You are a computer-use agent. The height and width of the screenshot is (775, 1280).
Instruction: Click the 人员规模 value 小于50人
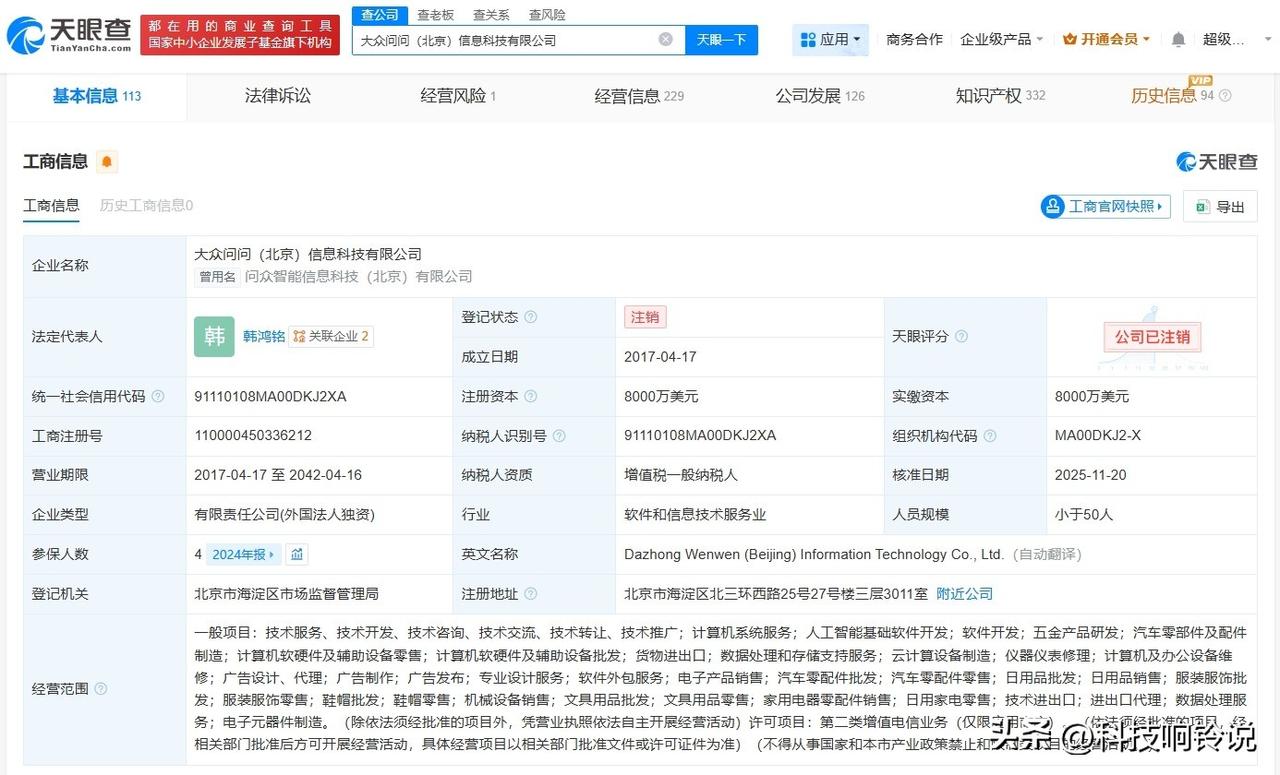coord(1083,515)
